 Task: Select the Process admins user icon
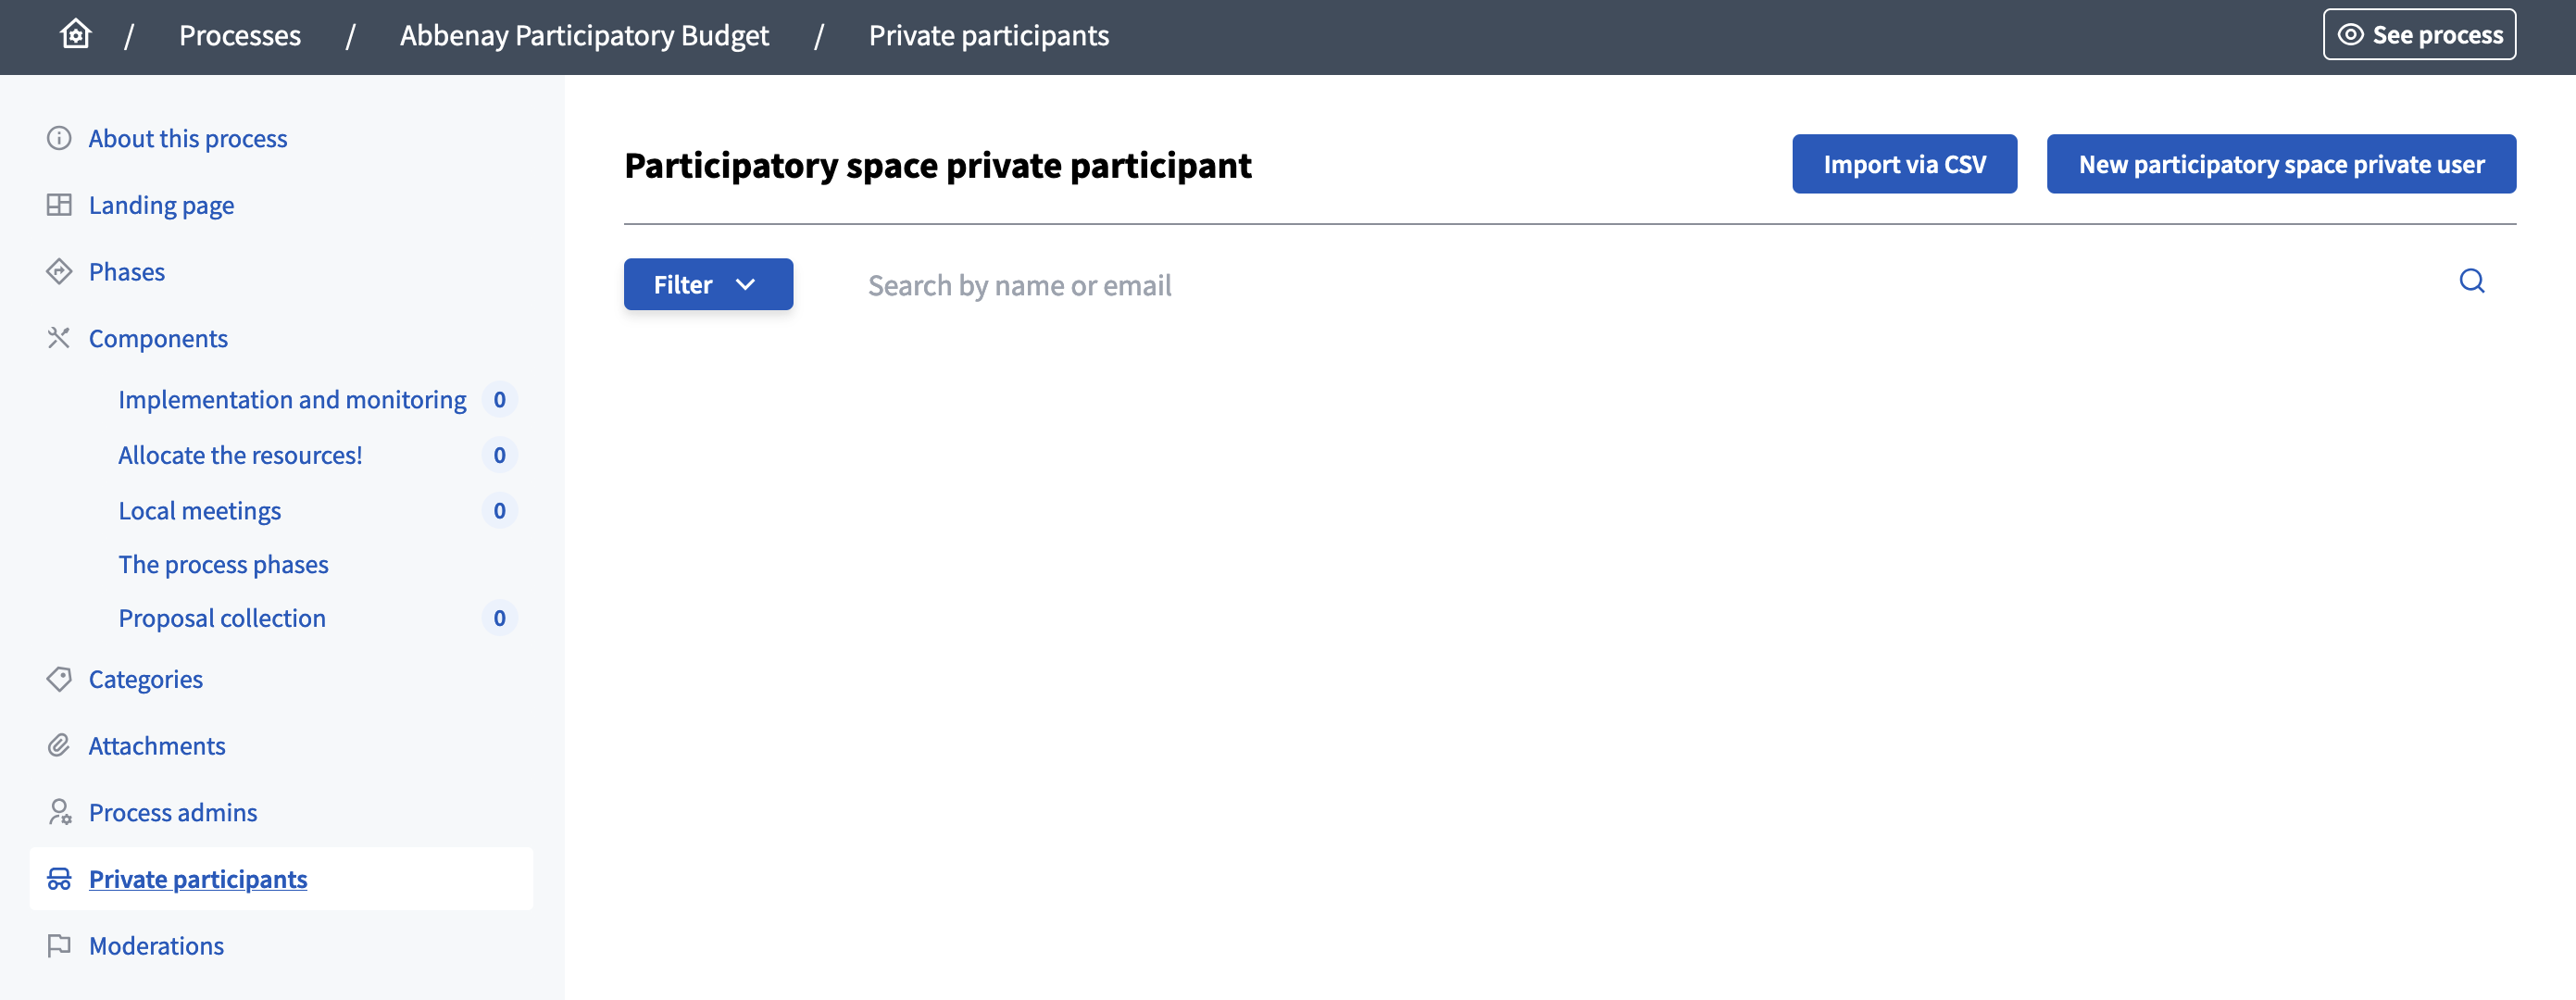pos(59,812)
